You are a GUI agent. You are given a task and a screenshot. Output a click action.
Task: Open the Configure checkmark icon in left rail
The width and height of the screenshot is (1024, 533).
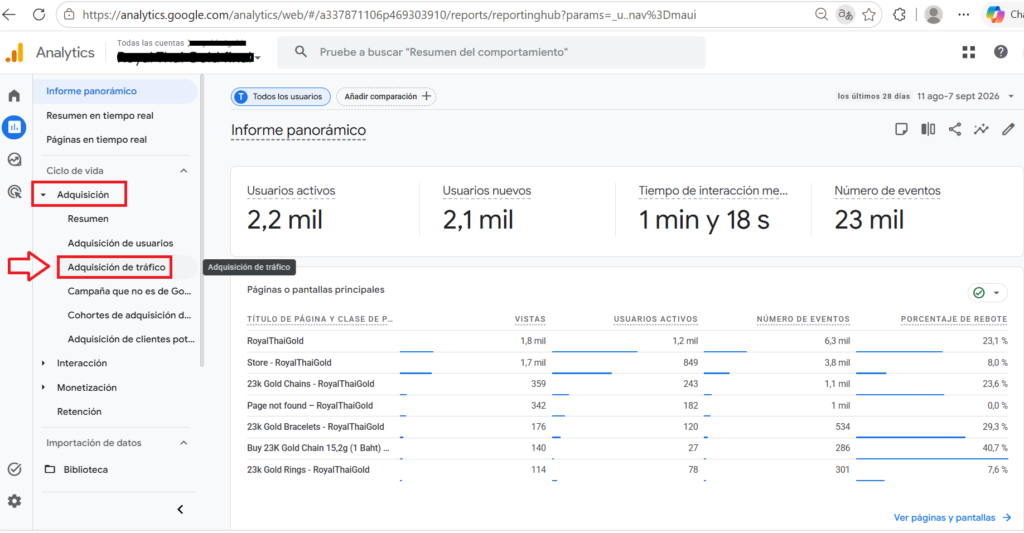point(14,469)
